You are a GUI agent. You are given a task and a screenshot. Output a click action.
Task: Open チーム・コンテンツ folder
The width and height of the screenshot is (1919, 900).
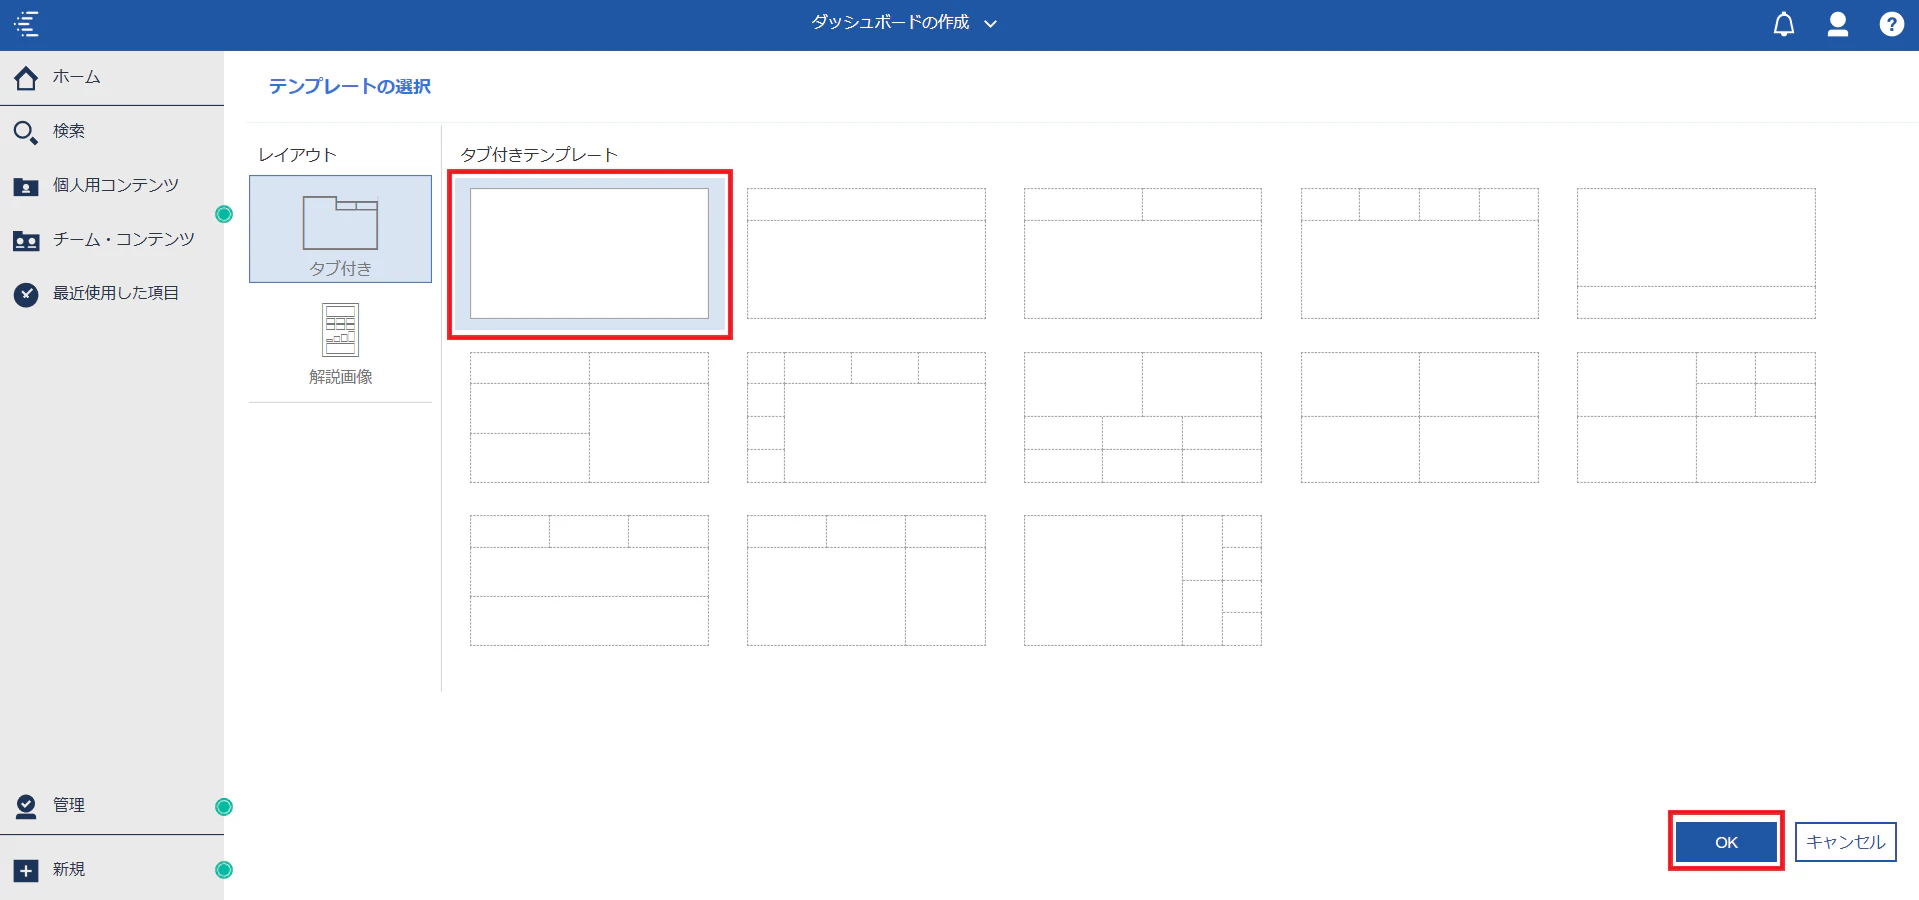click(112, 239)
